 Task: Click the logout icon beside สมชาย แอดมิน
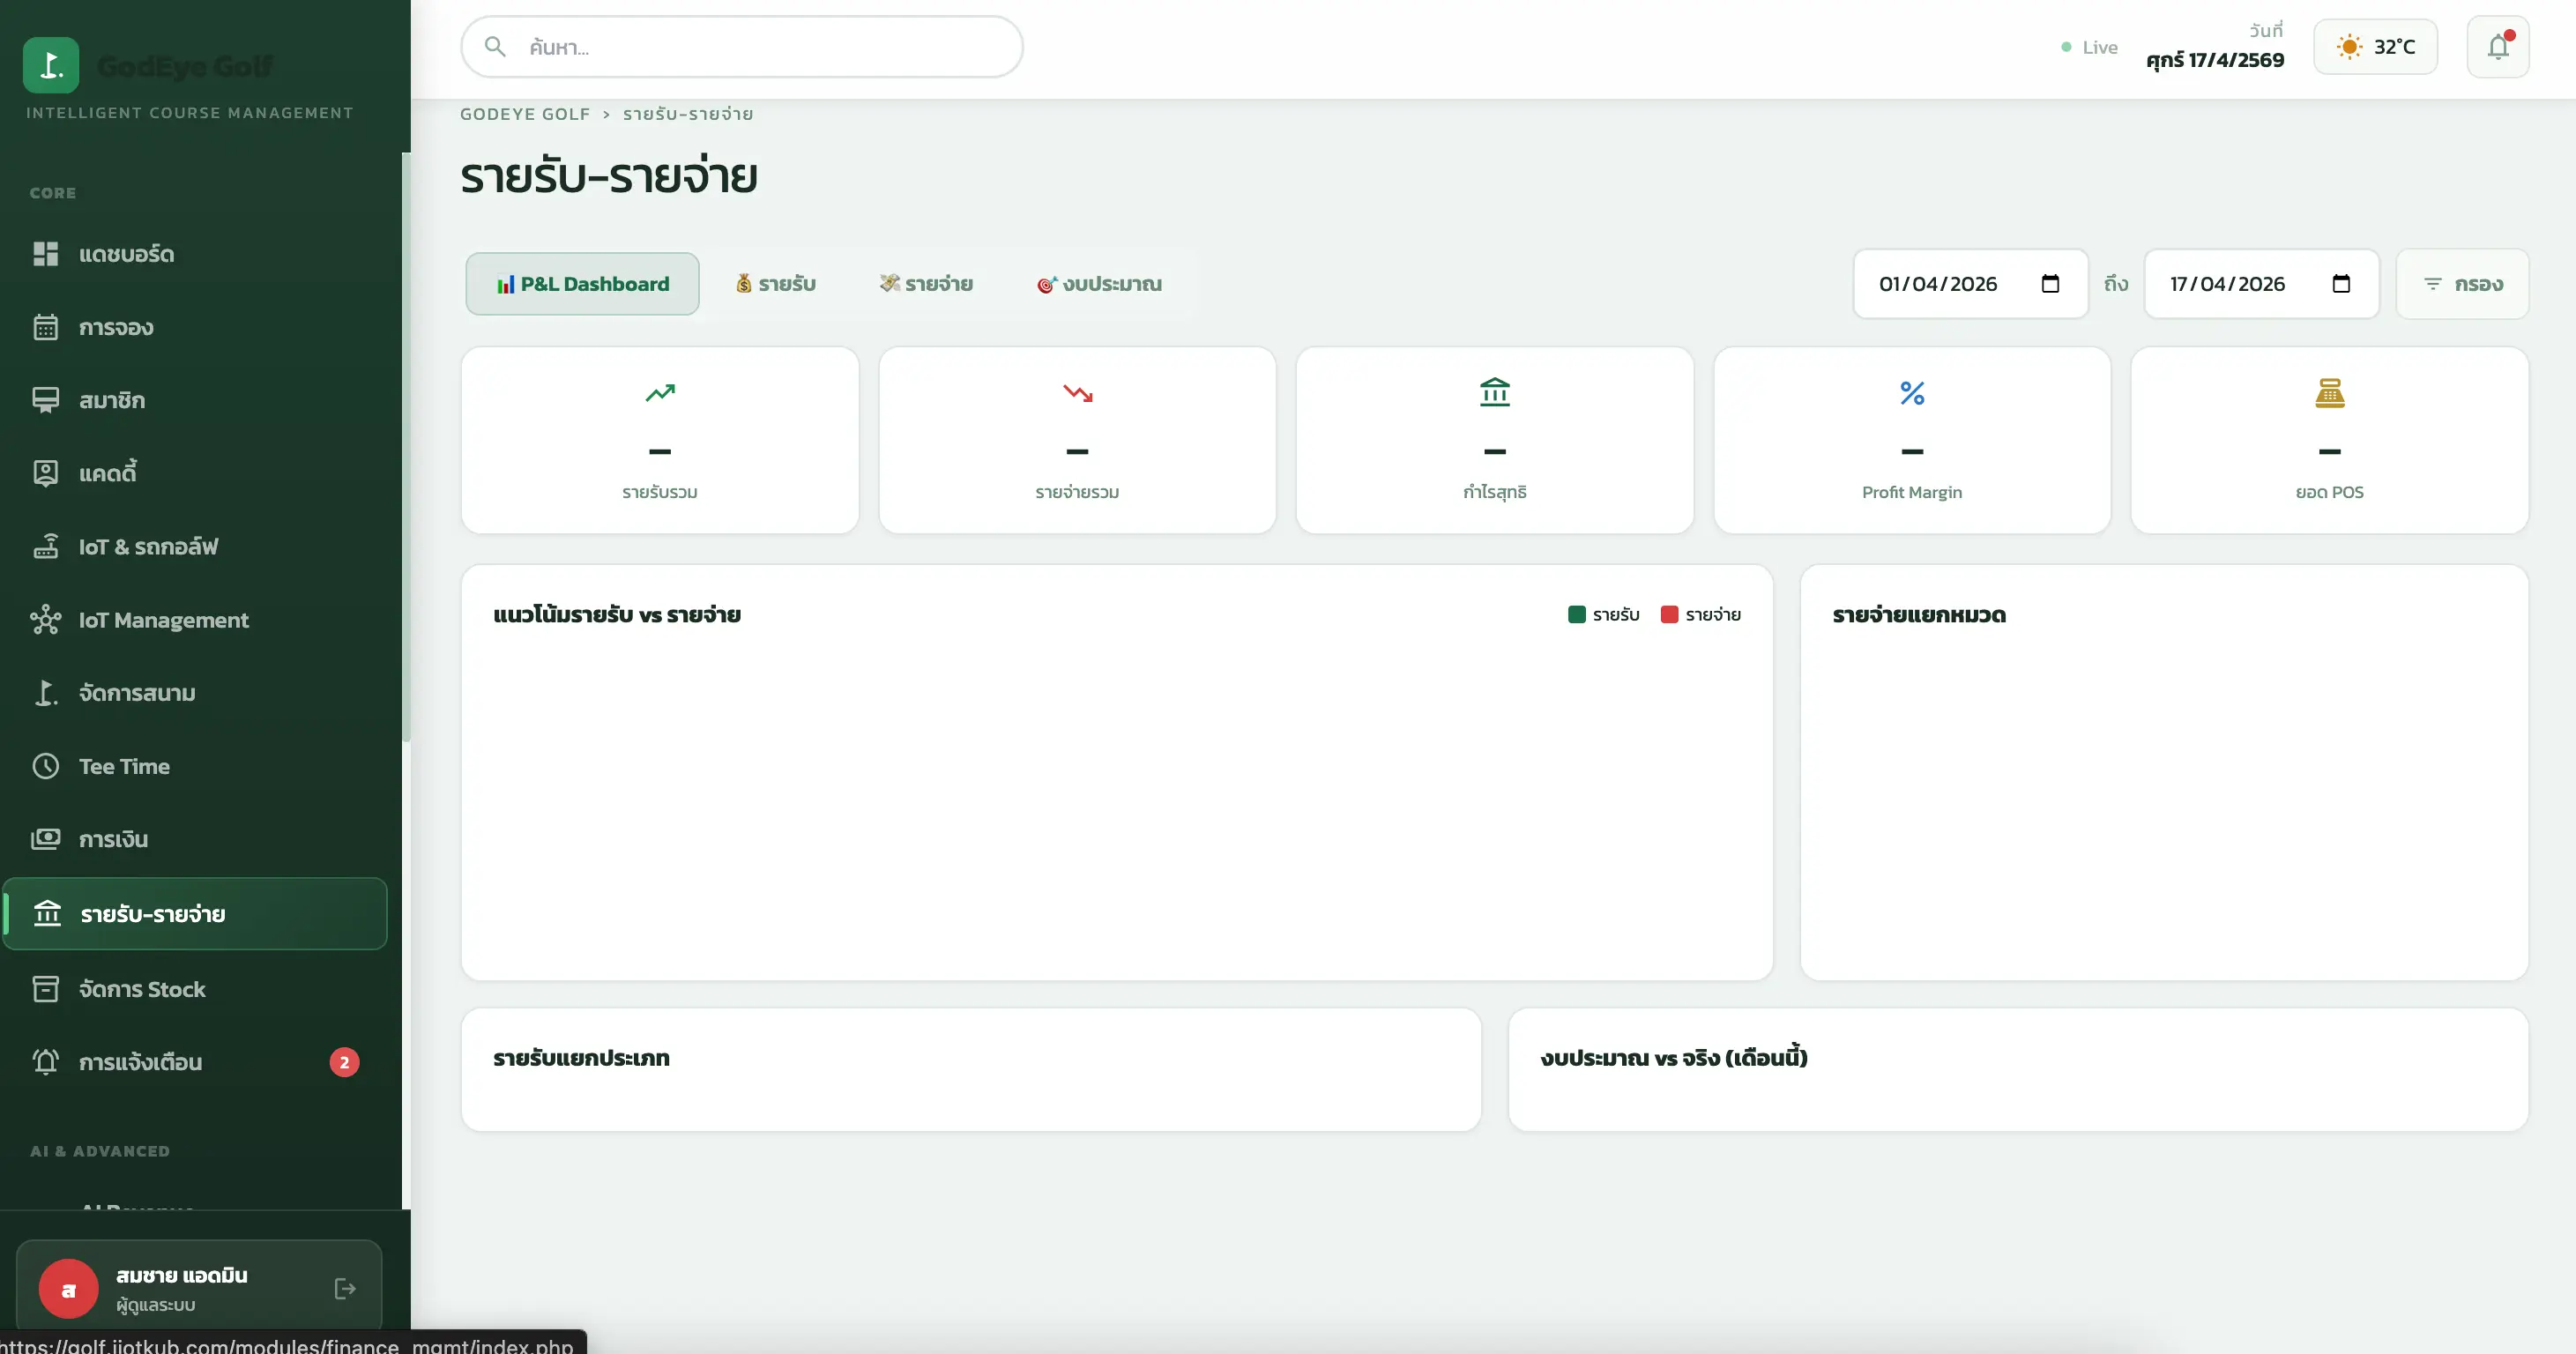[345, 1288]
